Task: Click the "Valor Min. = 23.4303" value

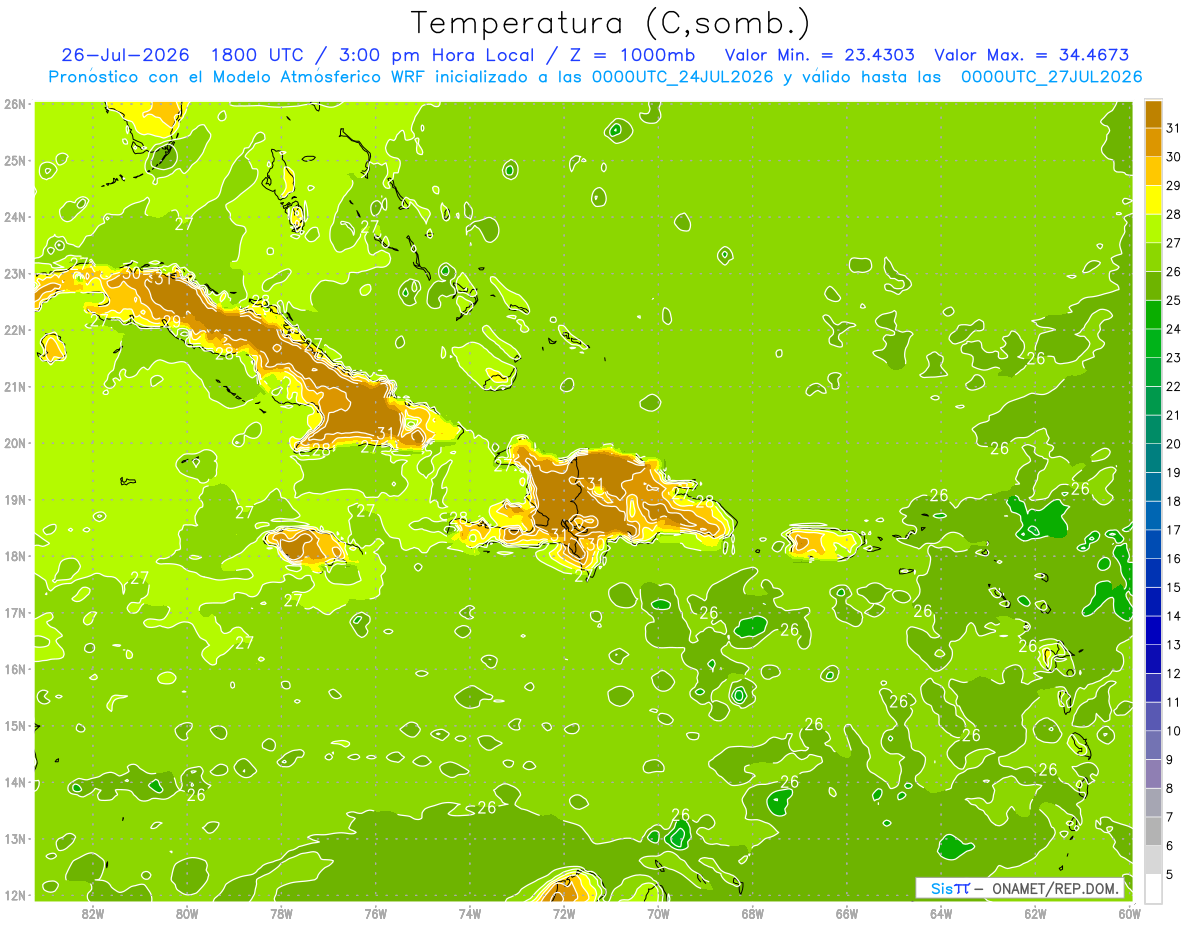Action: pos(820,55)
